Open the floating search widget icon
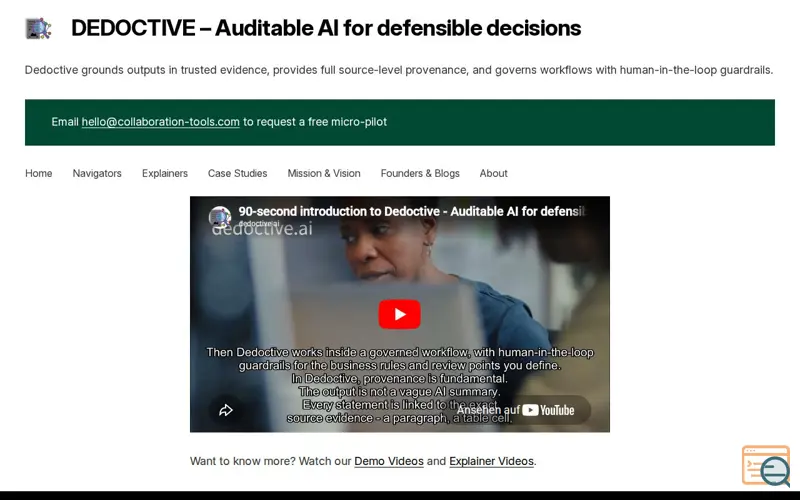This screenshot has height=500, width=800. click(766, 465)
